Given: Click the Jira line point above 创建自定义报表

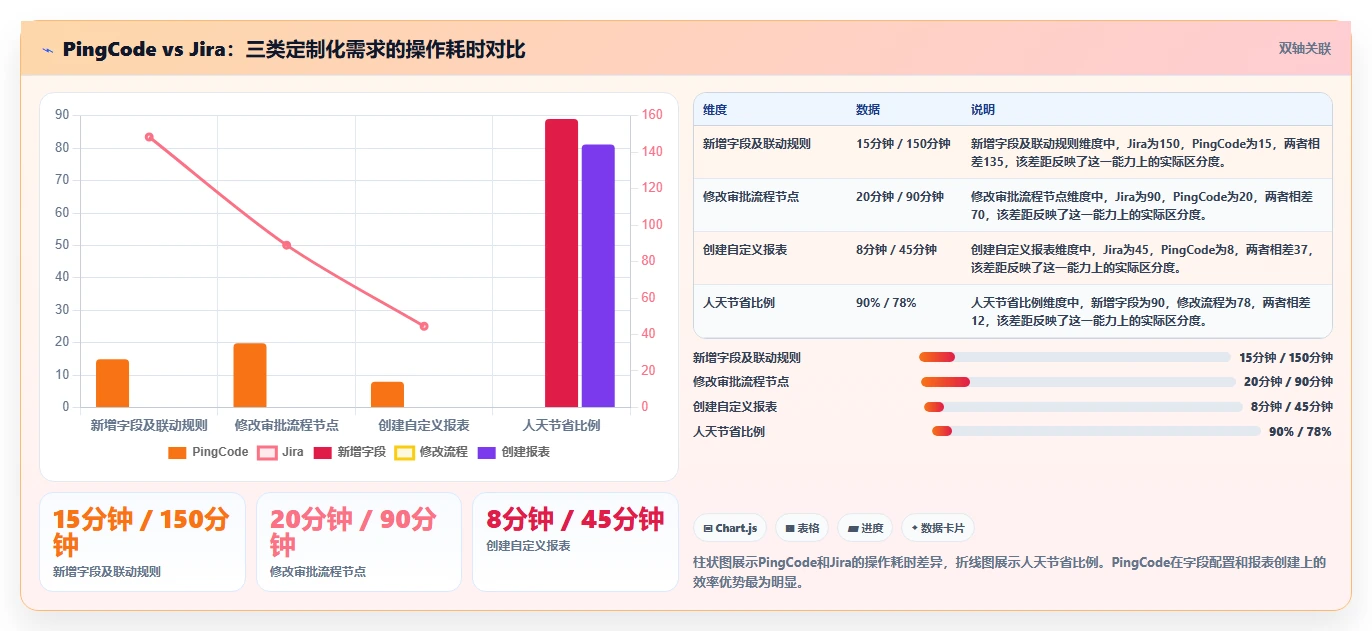Looking at the screenshot, I should pyautogui.click(x=424, y=326).
